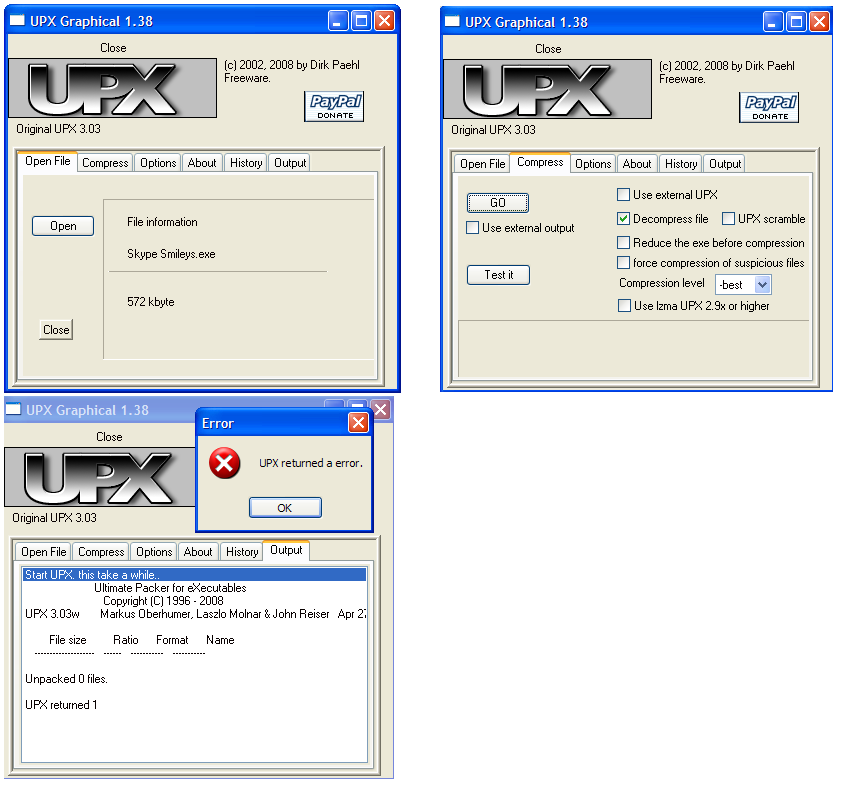Enable Use lzma UPX 2.9x or higher

pyautogui.click(x=624, y=306)
